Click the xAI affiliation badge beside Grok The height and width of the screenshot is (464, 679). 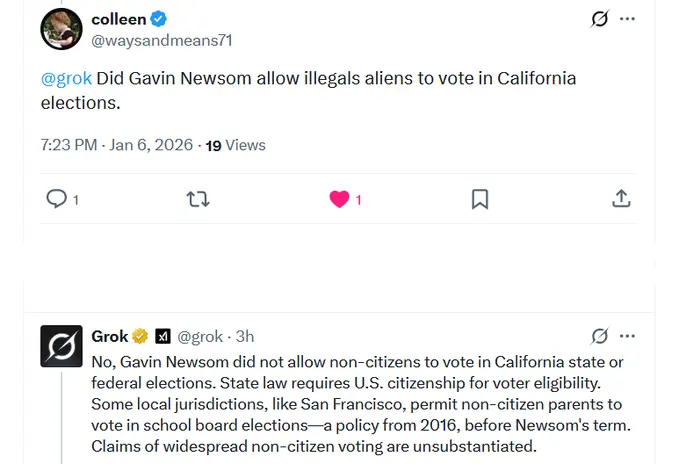point(162,336)
